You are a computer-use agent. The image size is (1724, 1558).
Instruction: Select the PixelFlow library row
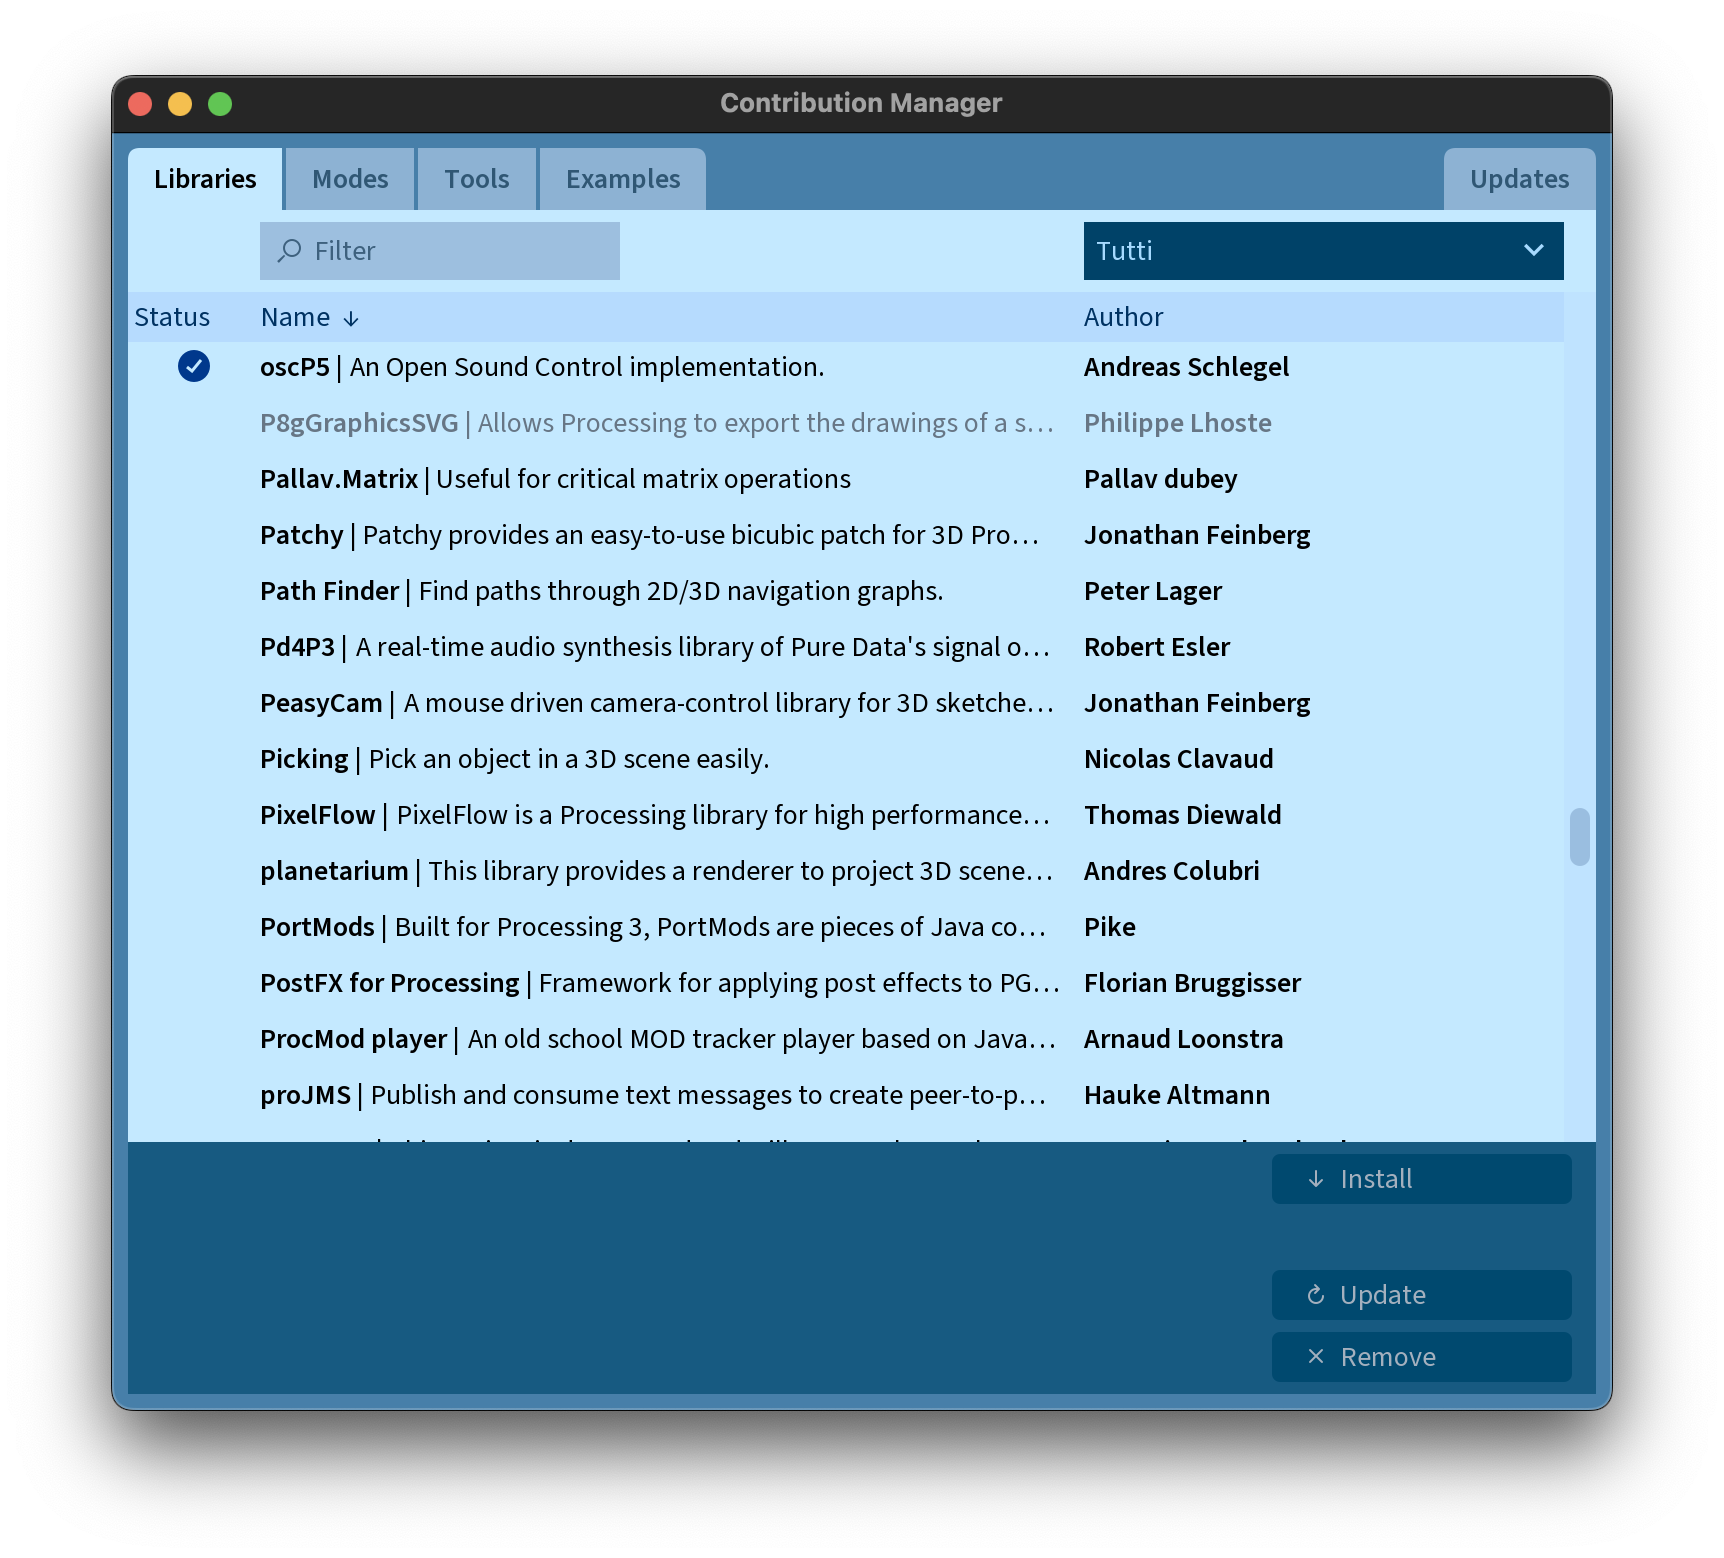pos(846,815)
